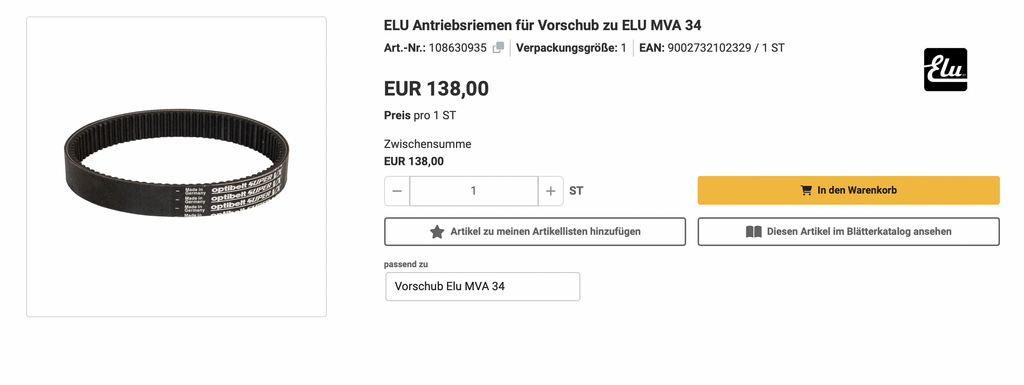Click the Verpackungsgröße label

pos(567,48)
